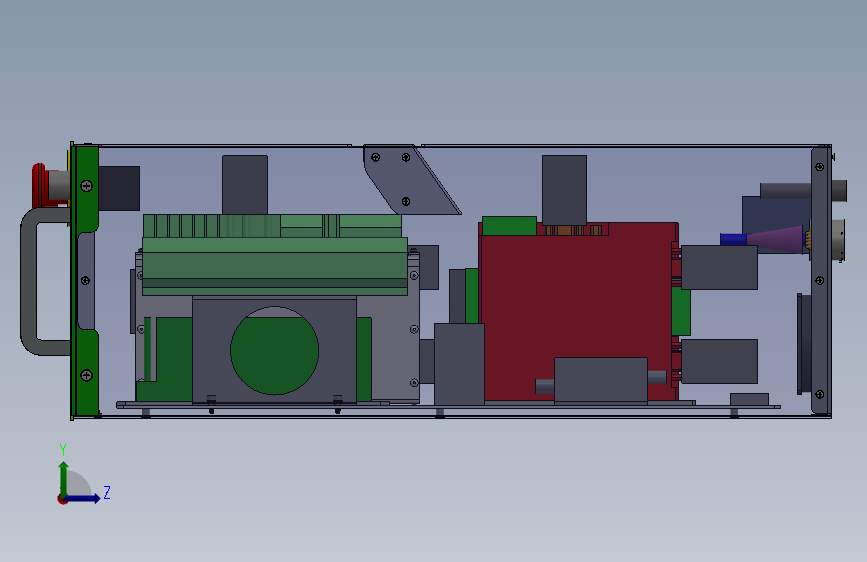Select the gray rear panel plate

tap(821, 280)
